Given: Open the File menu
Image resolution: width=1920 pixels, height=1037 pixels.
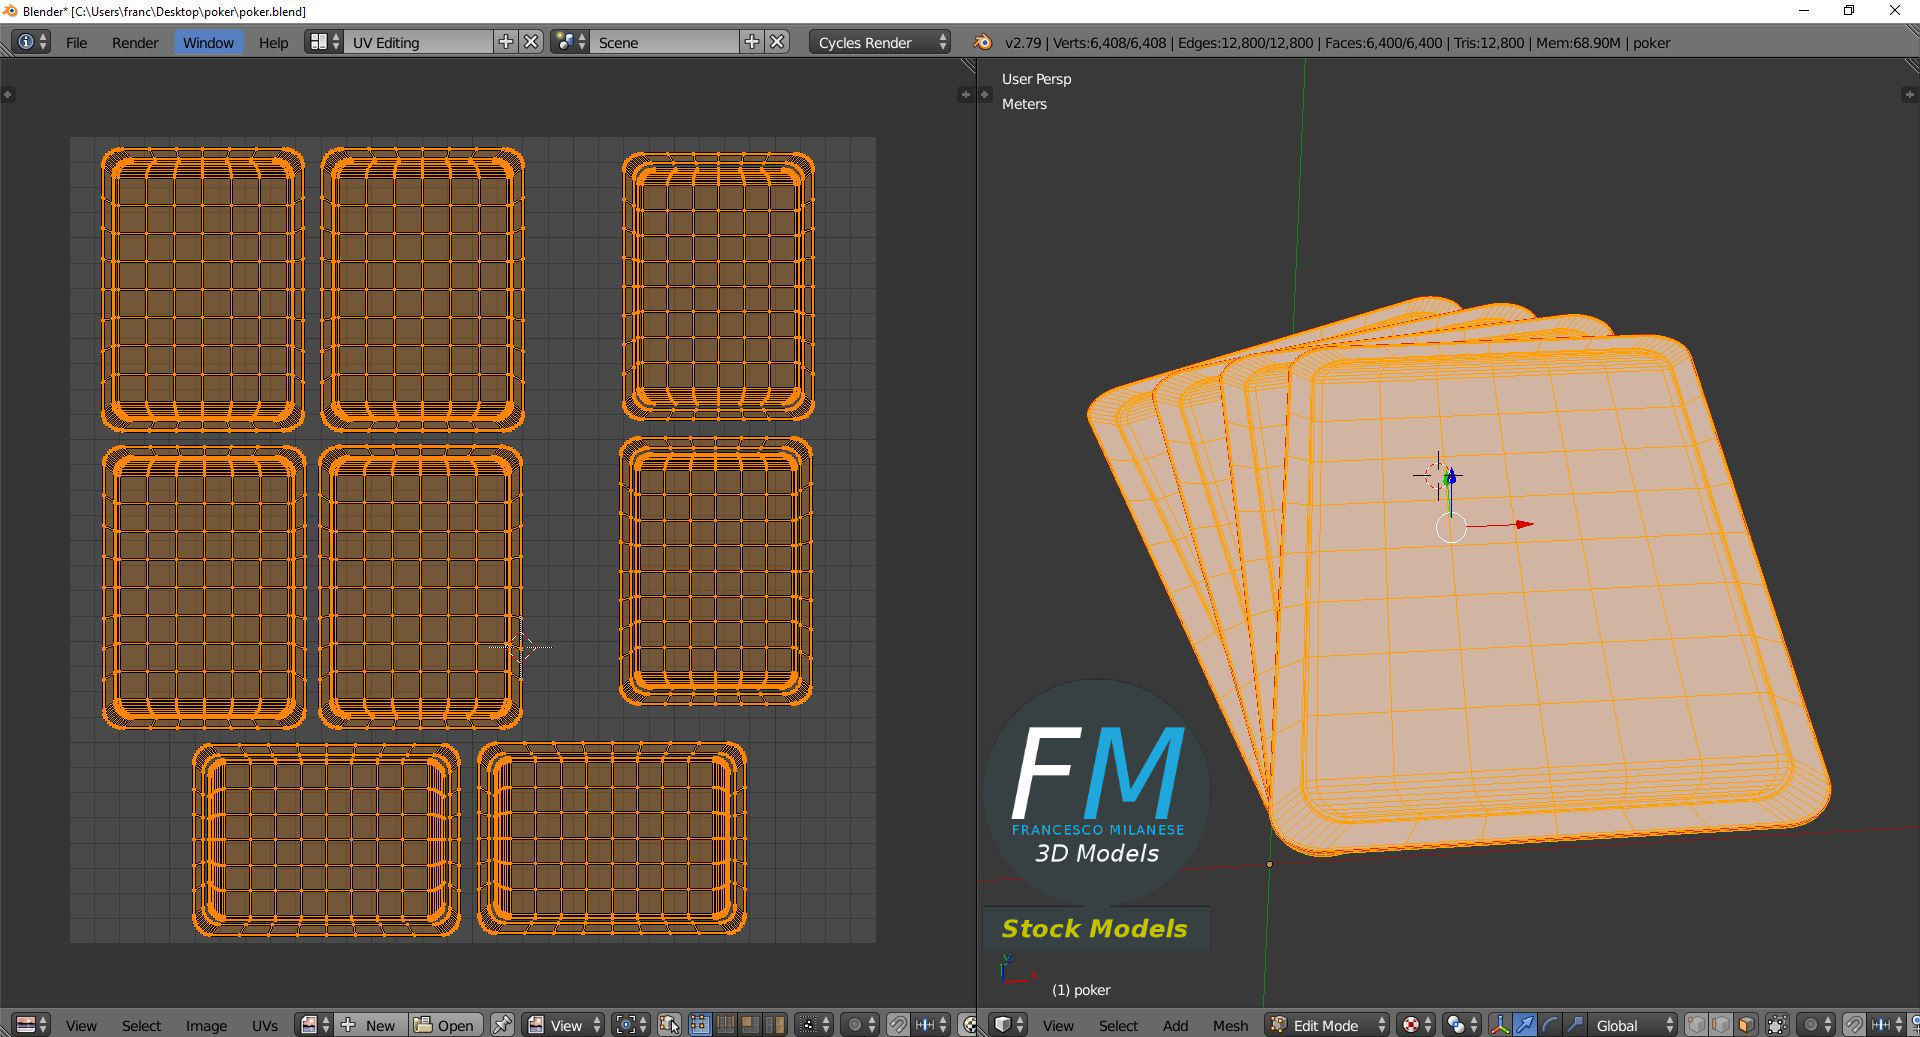Looking at the screenshot, I should pyautogui.click(x=76, y=42).
